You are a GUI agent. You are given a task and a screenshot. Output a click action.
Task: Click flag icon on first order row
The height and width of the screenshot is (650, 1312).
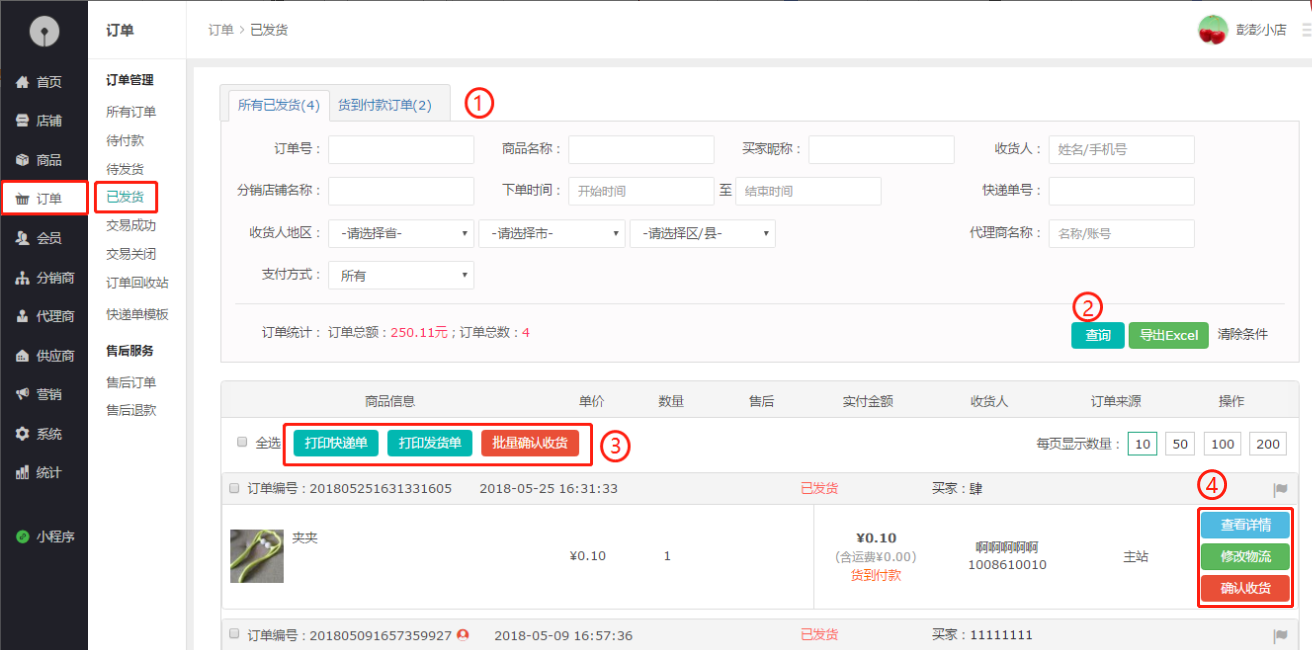(x=1279, y=490)
